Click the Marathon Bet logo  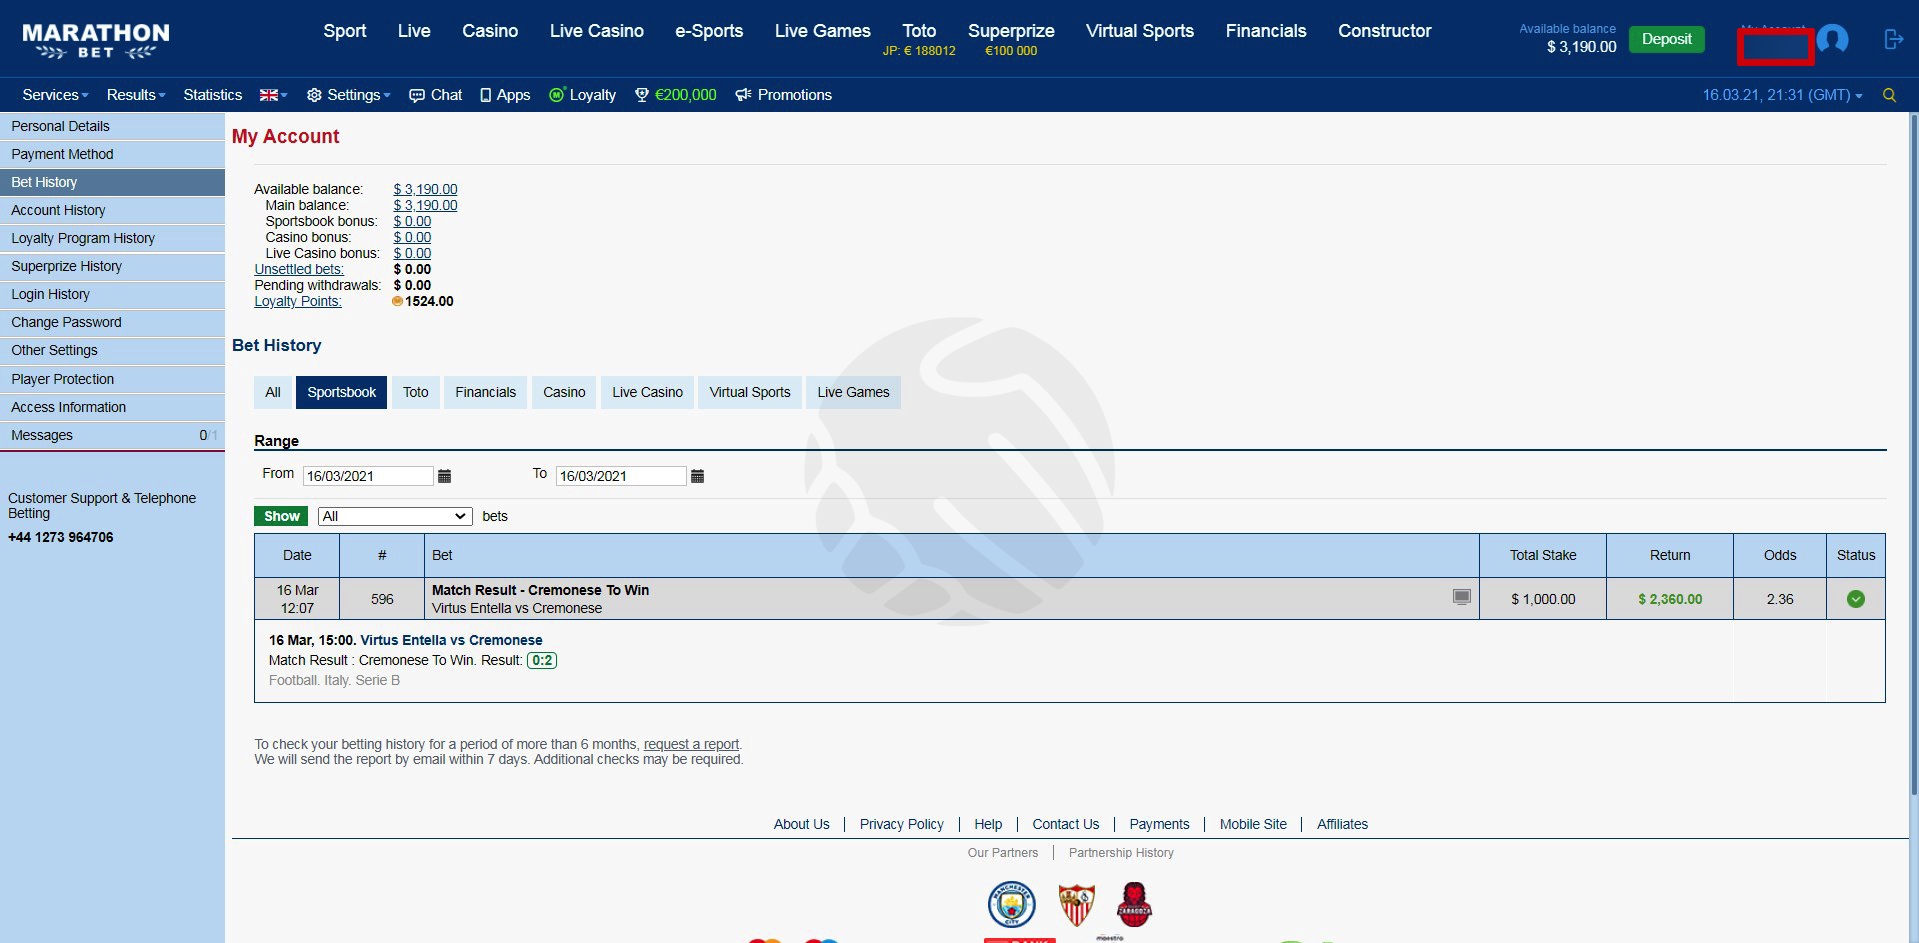[x=96, y=41]
